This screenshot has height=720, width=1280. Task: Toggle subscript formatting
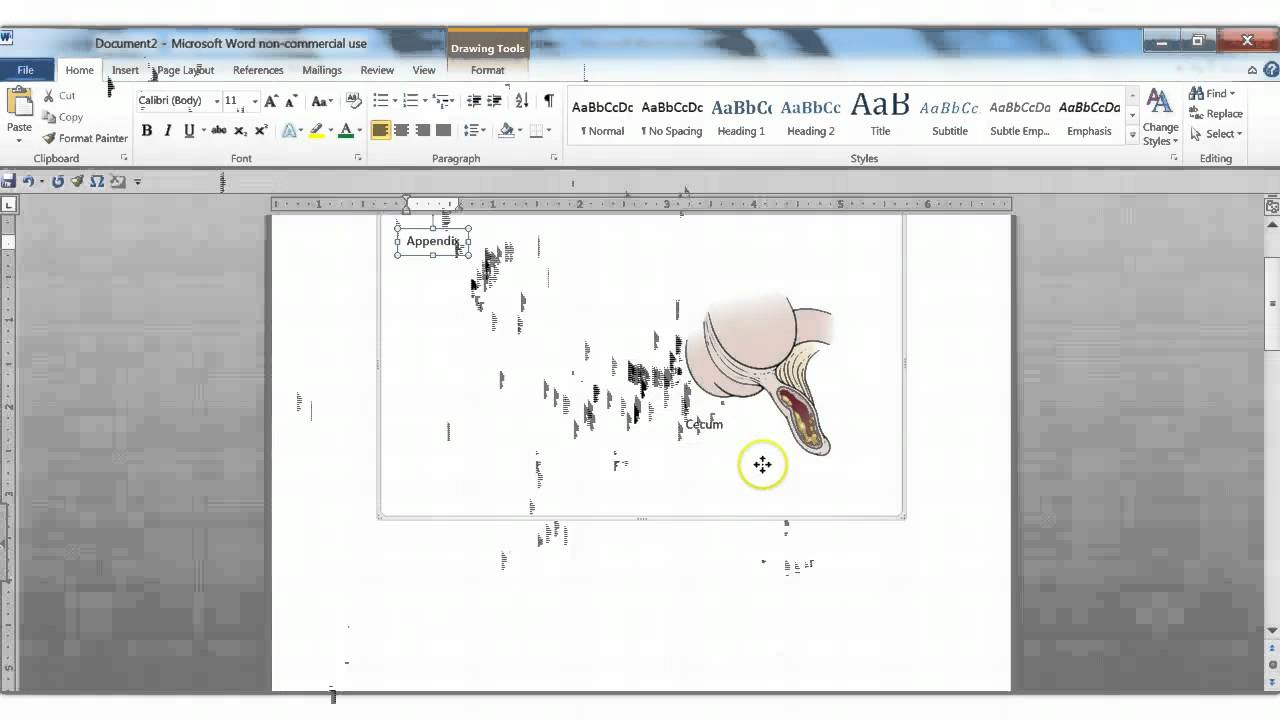[238, 130]
